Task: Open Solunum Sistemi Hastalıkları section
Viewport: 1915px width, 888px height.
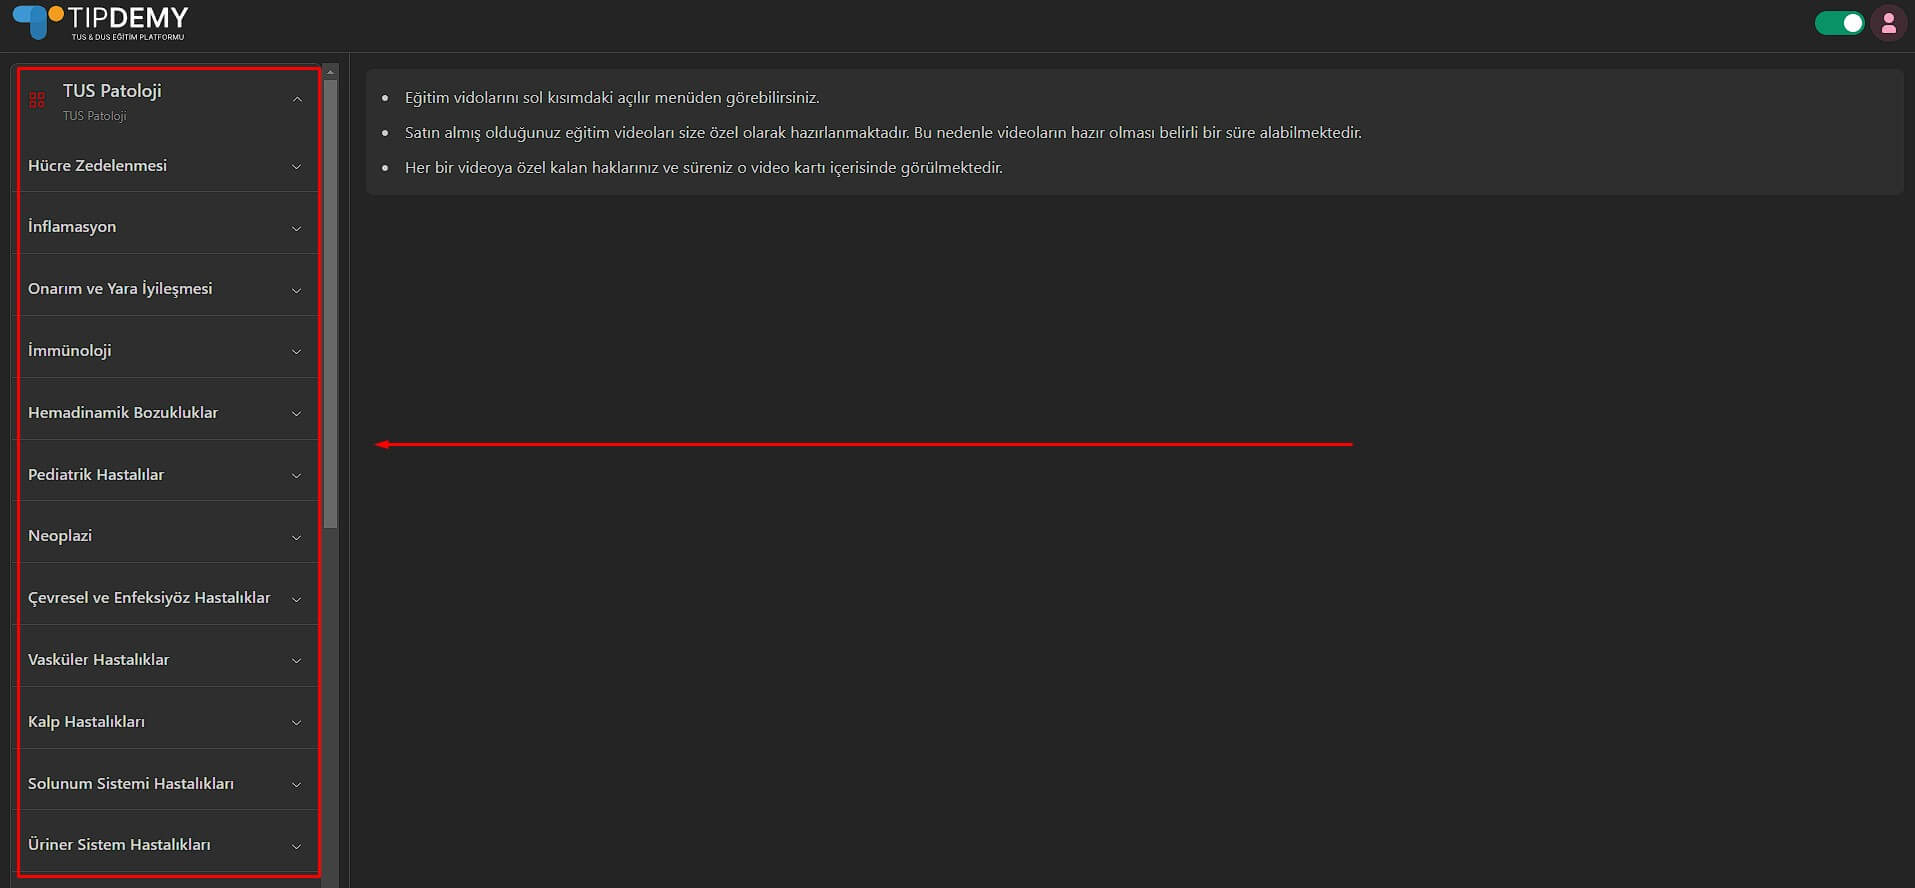Action: tap(131, 784)
